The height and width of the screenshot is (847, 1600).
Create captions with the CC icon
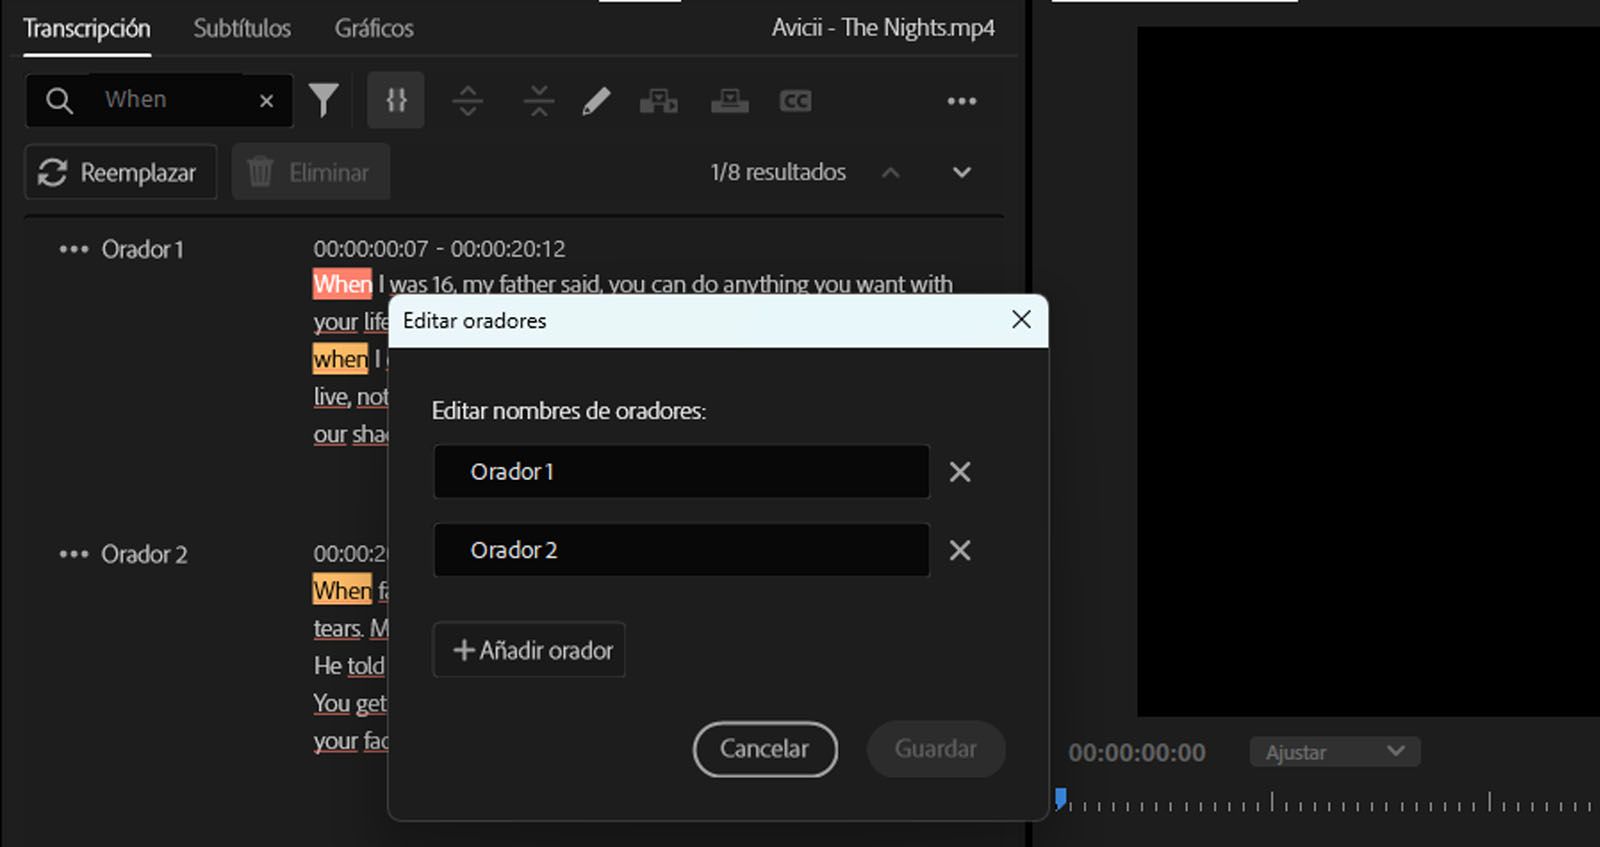pyautogui.click(x=795, y=101)
